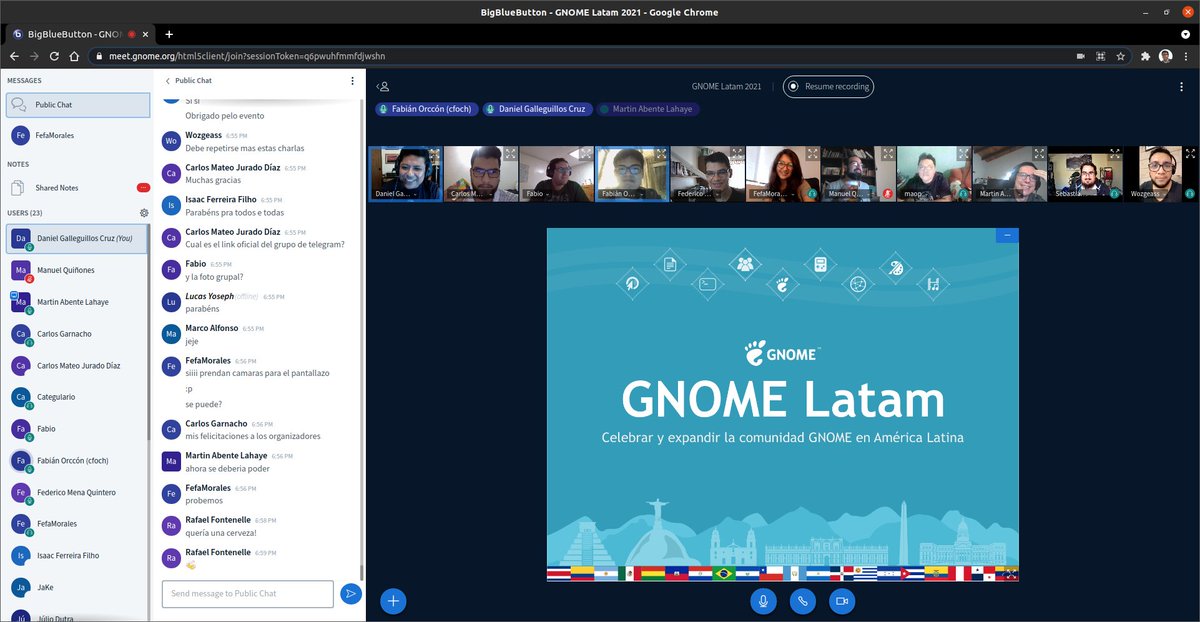Click the Isaac Ferreira Filho user avatar

pos(20,555)
